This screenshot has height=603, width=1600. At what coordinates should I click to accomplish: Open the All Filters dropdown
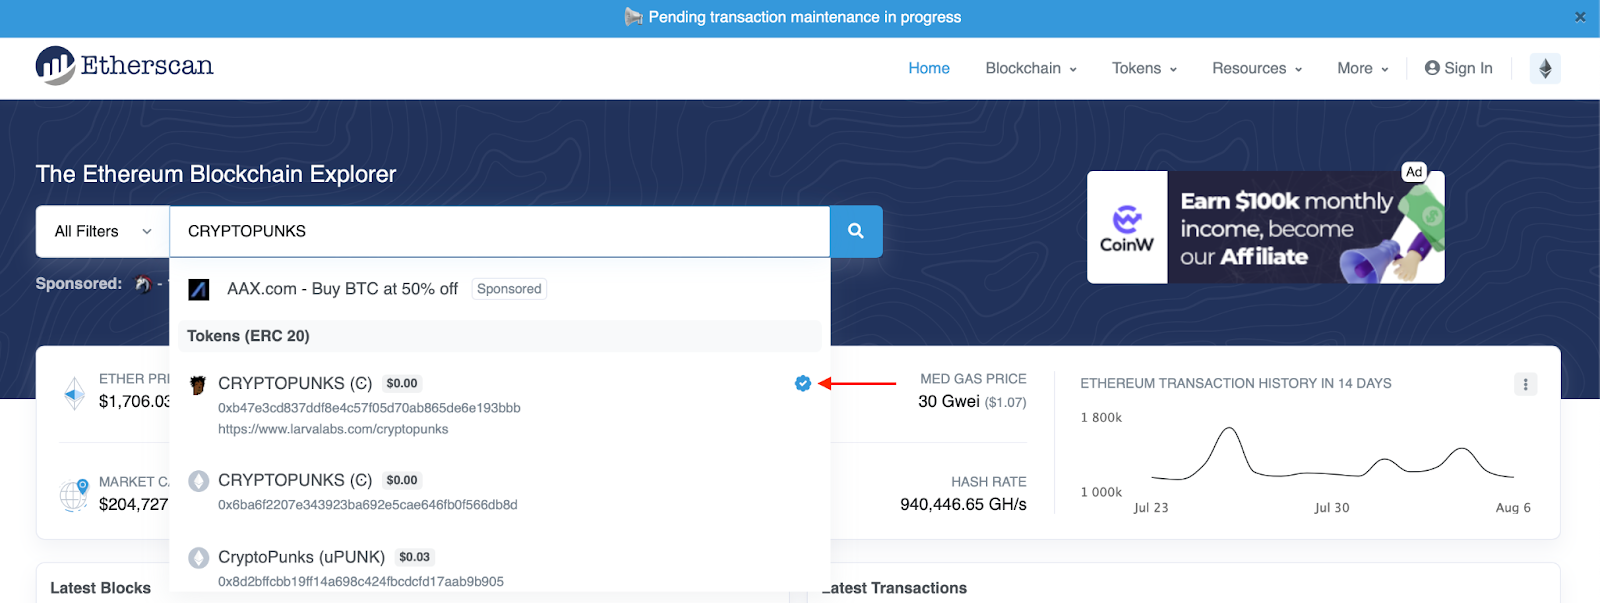point(103,231)
